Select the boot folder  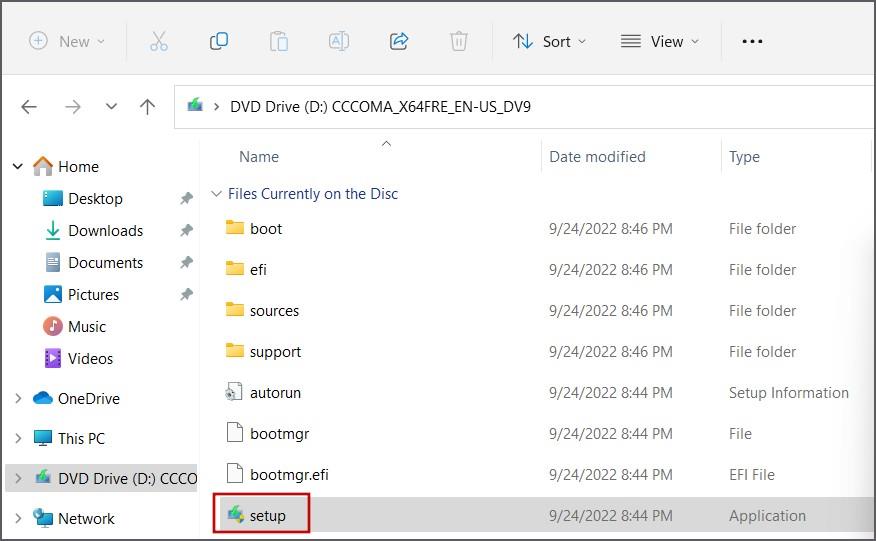pyautogui.click(x=266, y=229)
